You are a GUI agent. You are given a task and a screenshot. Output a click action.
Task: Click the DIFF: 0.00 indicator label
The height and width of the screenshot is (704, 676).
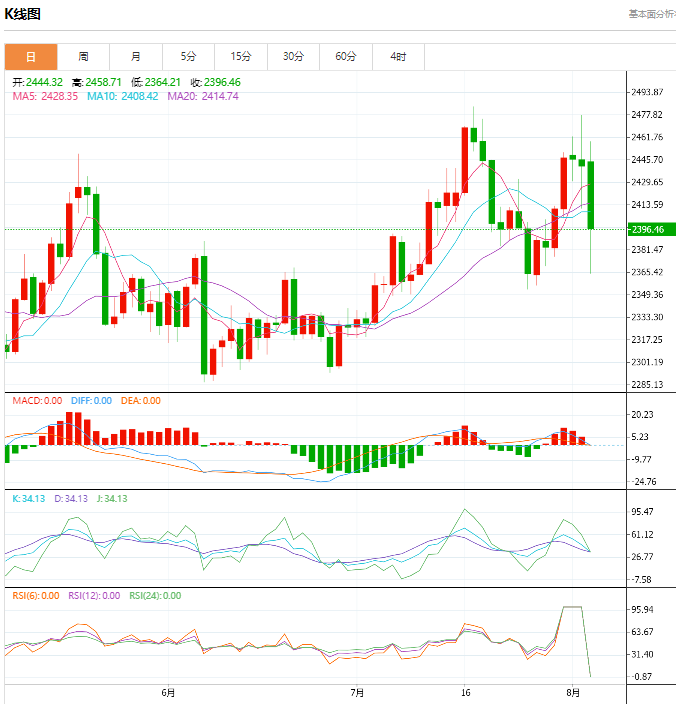(92, 400)
